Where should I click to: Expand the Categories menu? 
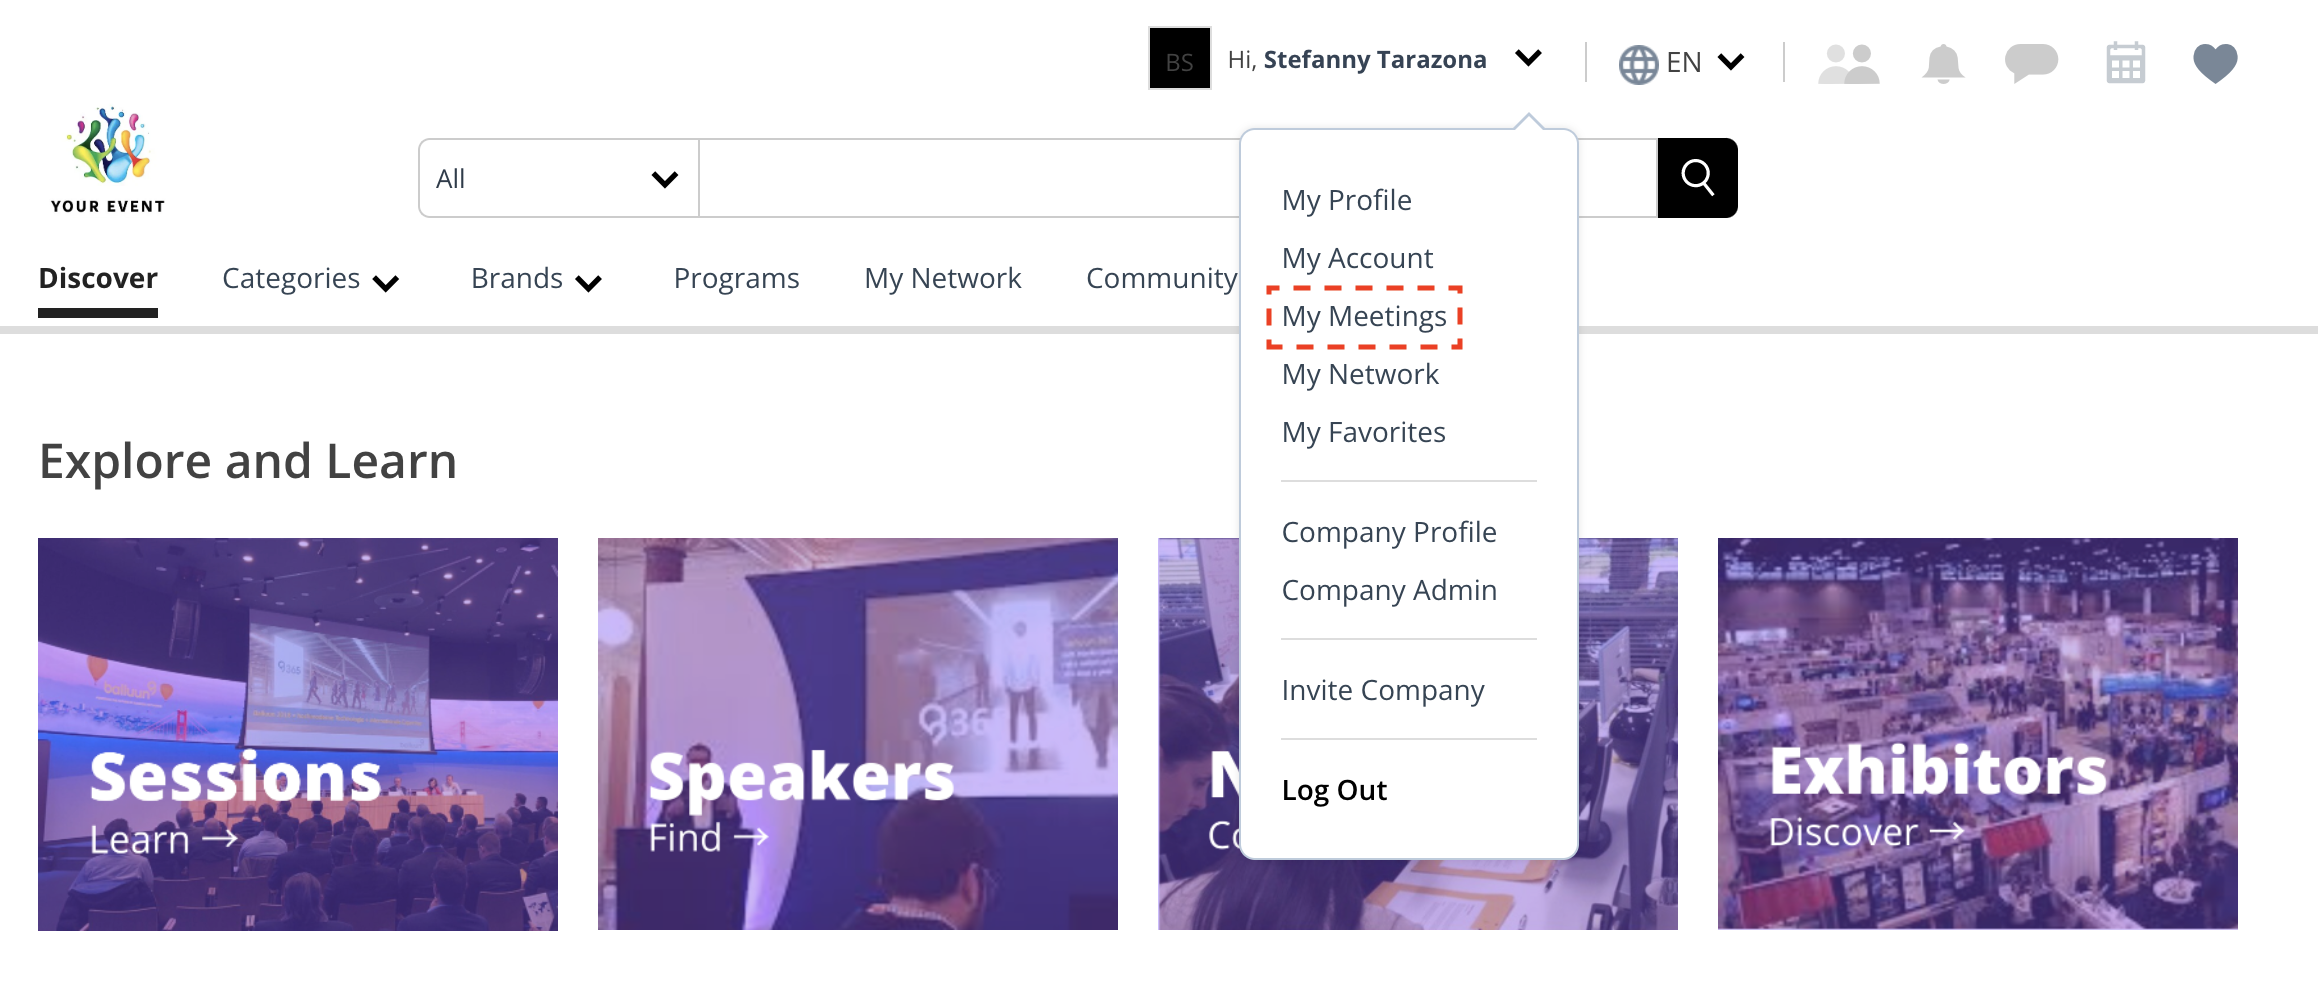click(x=291, y=278)
